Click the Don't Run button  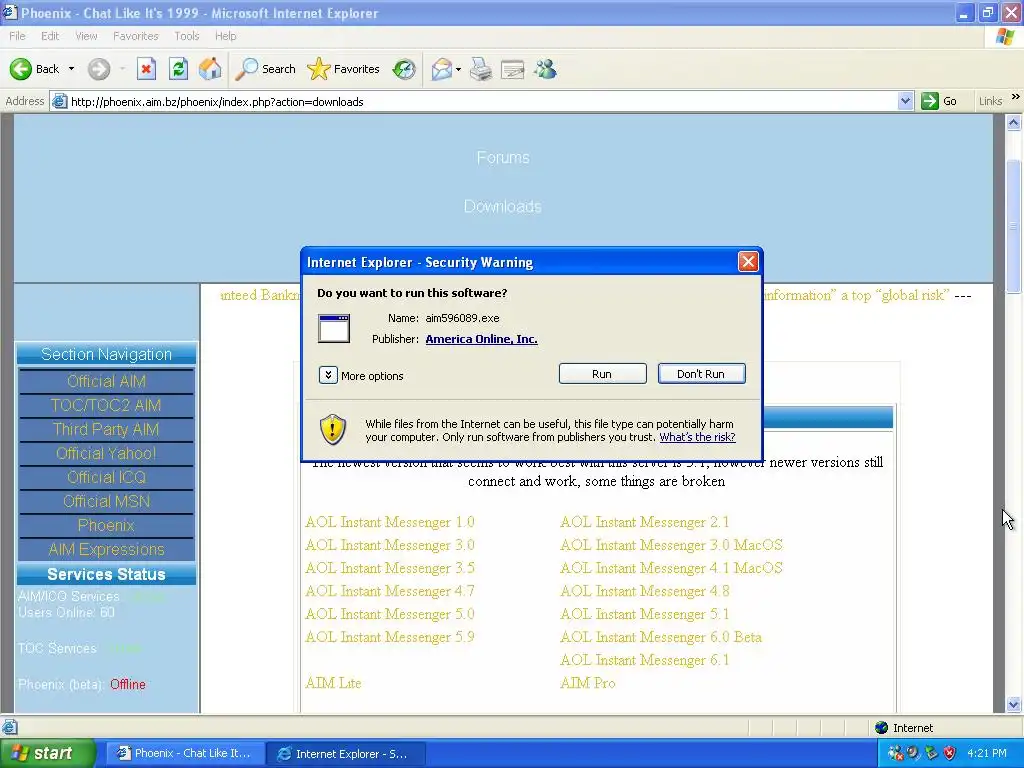tap(701, 374)
